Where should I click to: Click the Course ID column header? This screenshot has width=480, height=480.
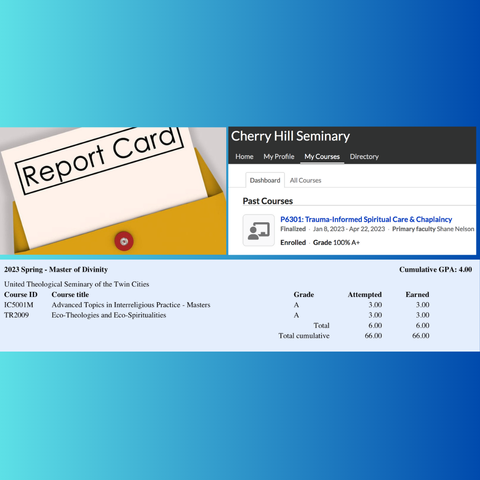pos(21,294)
